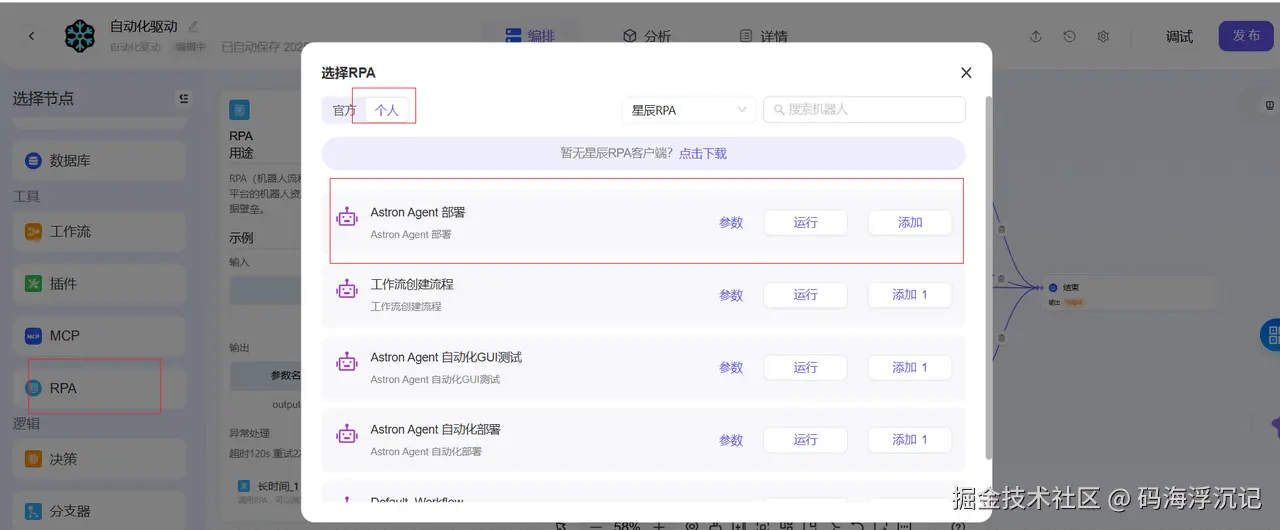Edit the 自动化驱动 name with pencil icon
This screenshot has width=1280, height=530.
pos(193,26)
